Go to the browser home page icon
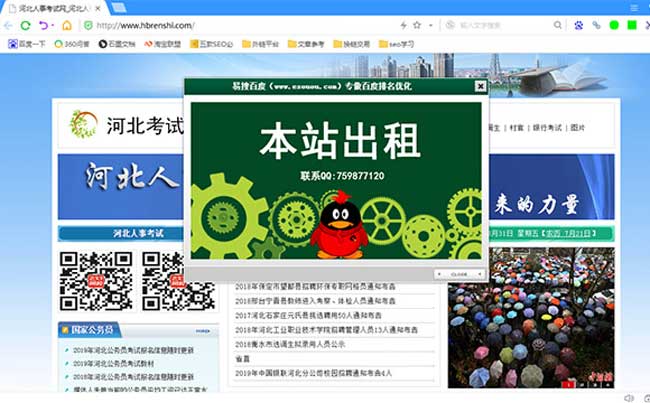This screenshot has height=403, width=650. pos(67,26)
